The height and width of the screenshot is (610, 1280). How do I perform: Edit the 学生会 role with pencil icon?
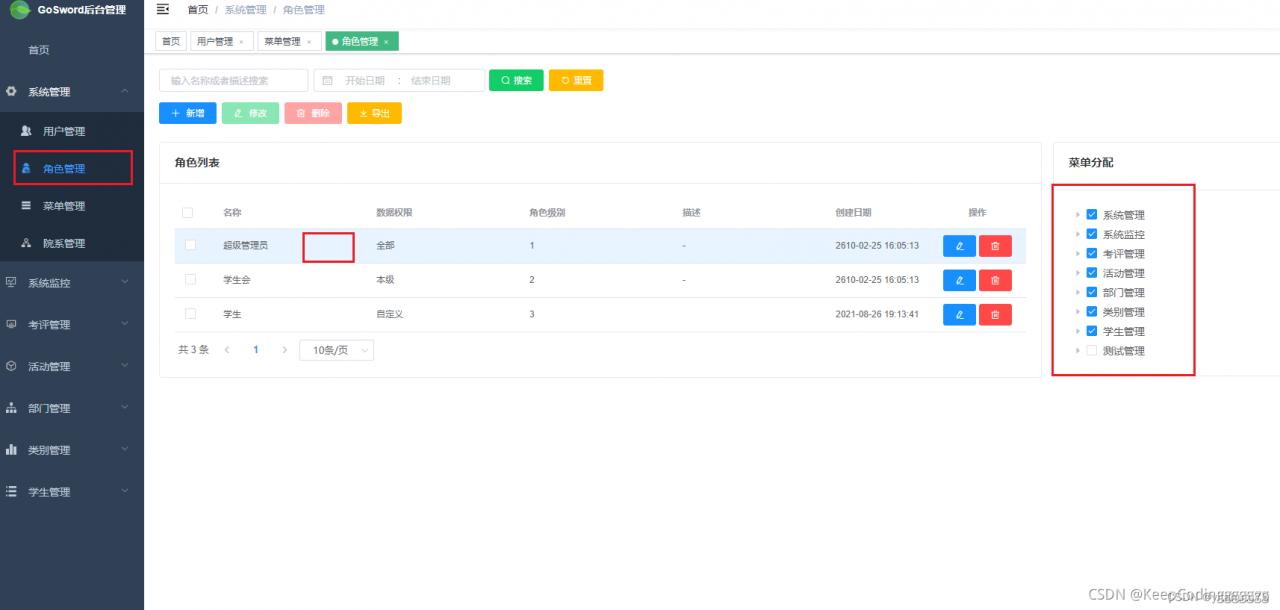coord(959,280)
